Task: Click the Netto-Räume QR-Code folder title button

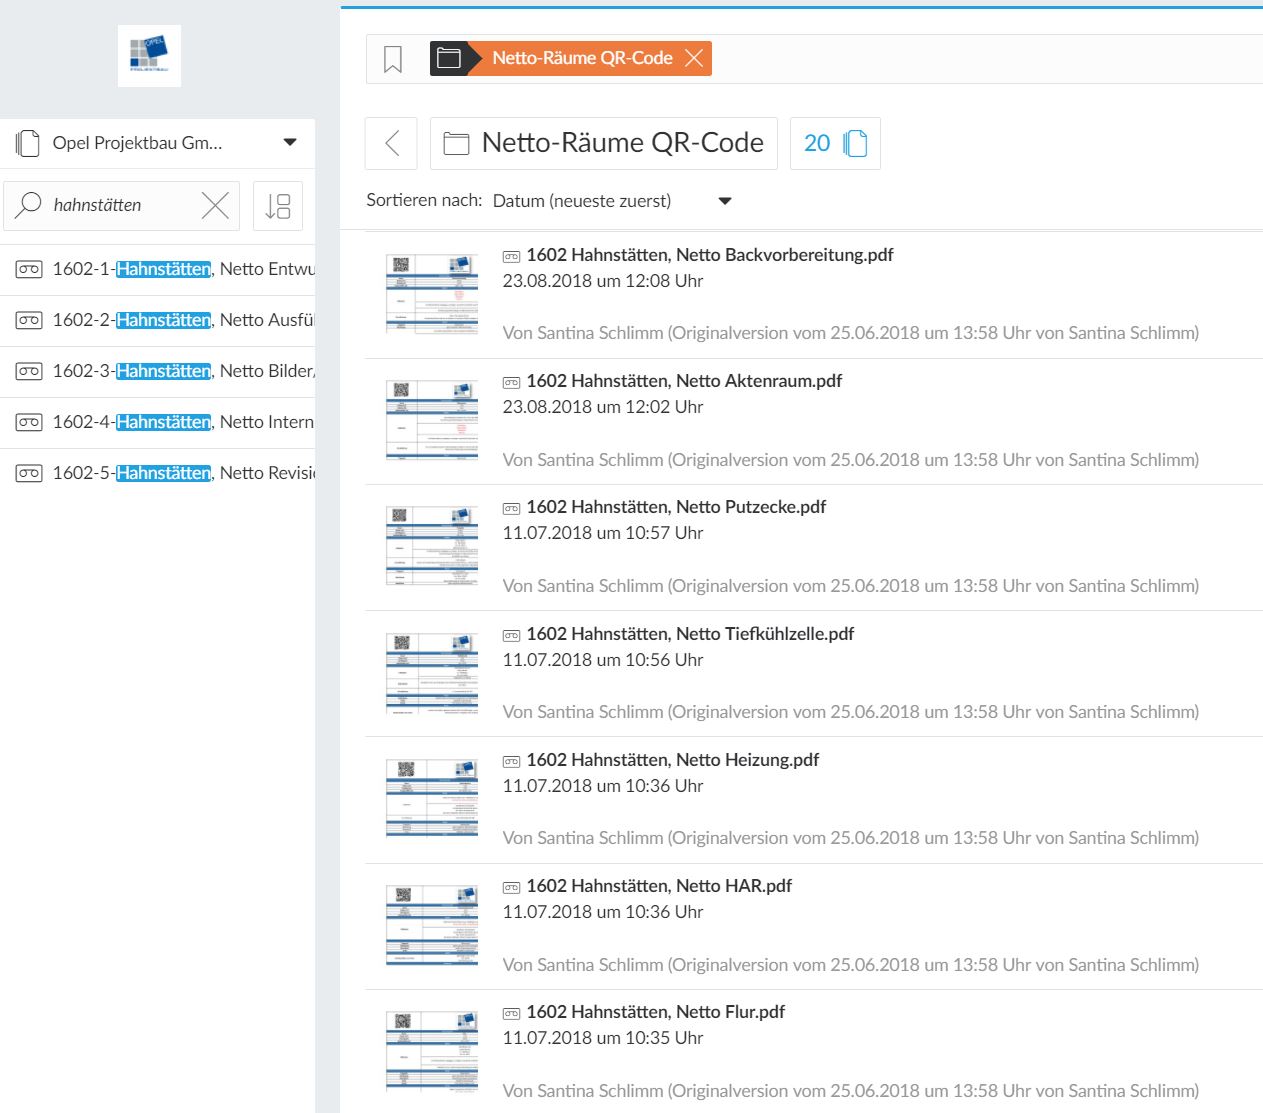Action: (604, 143)
